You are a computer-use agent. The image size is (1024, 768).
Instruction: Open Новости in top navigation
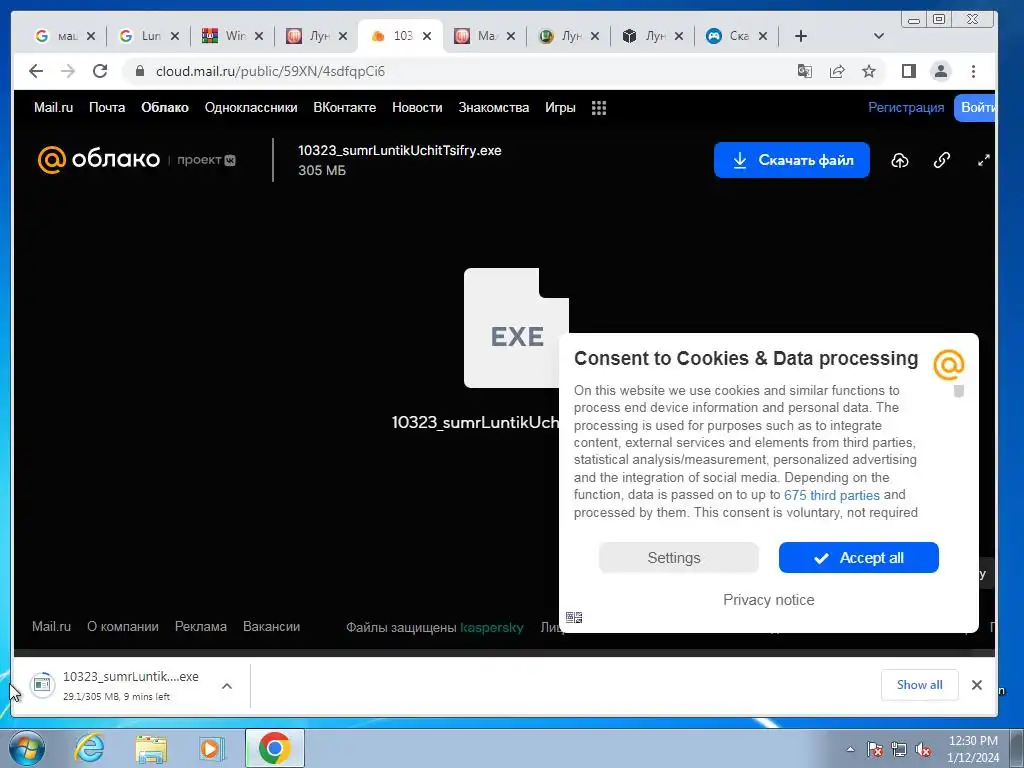[417, 108]
